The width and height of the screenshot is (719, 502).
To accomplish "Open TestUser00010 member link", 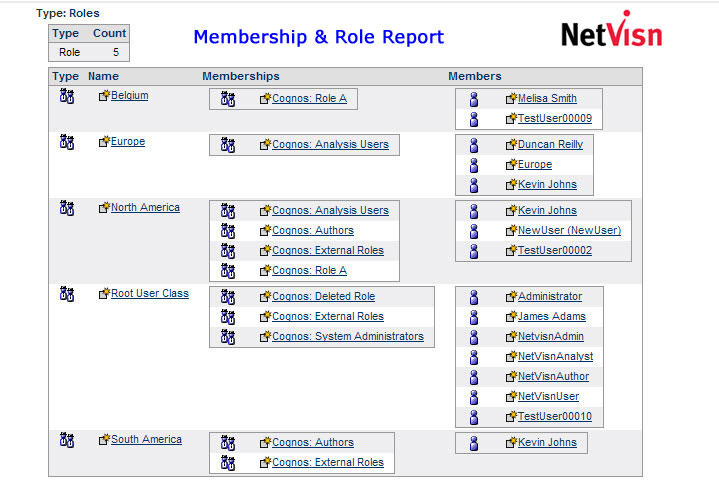I will coord(555,416).
